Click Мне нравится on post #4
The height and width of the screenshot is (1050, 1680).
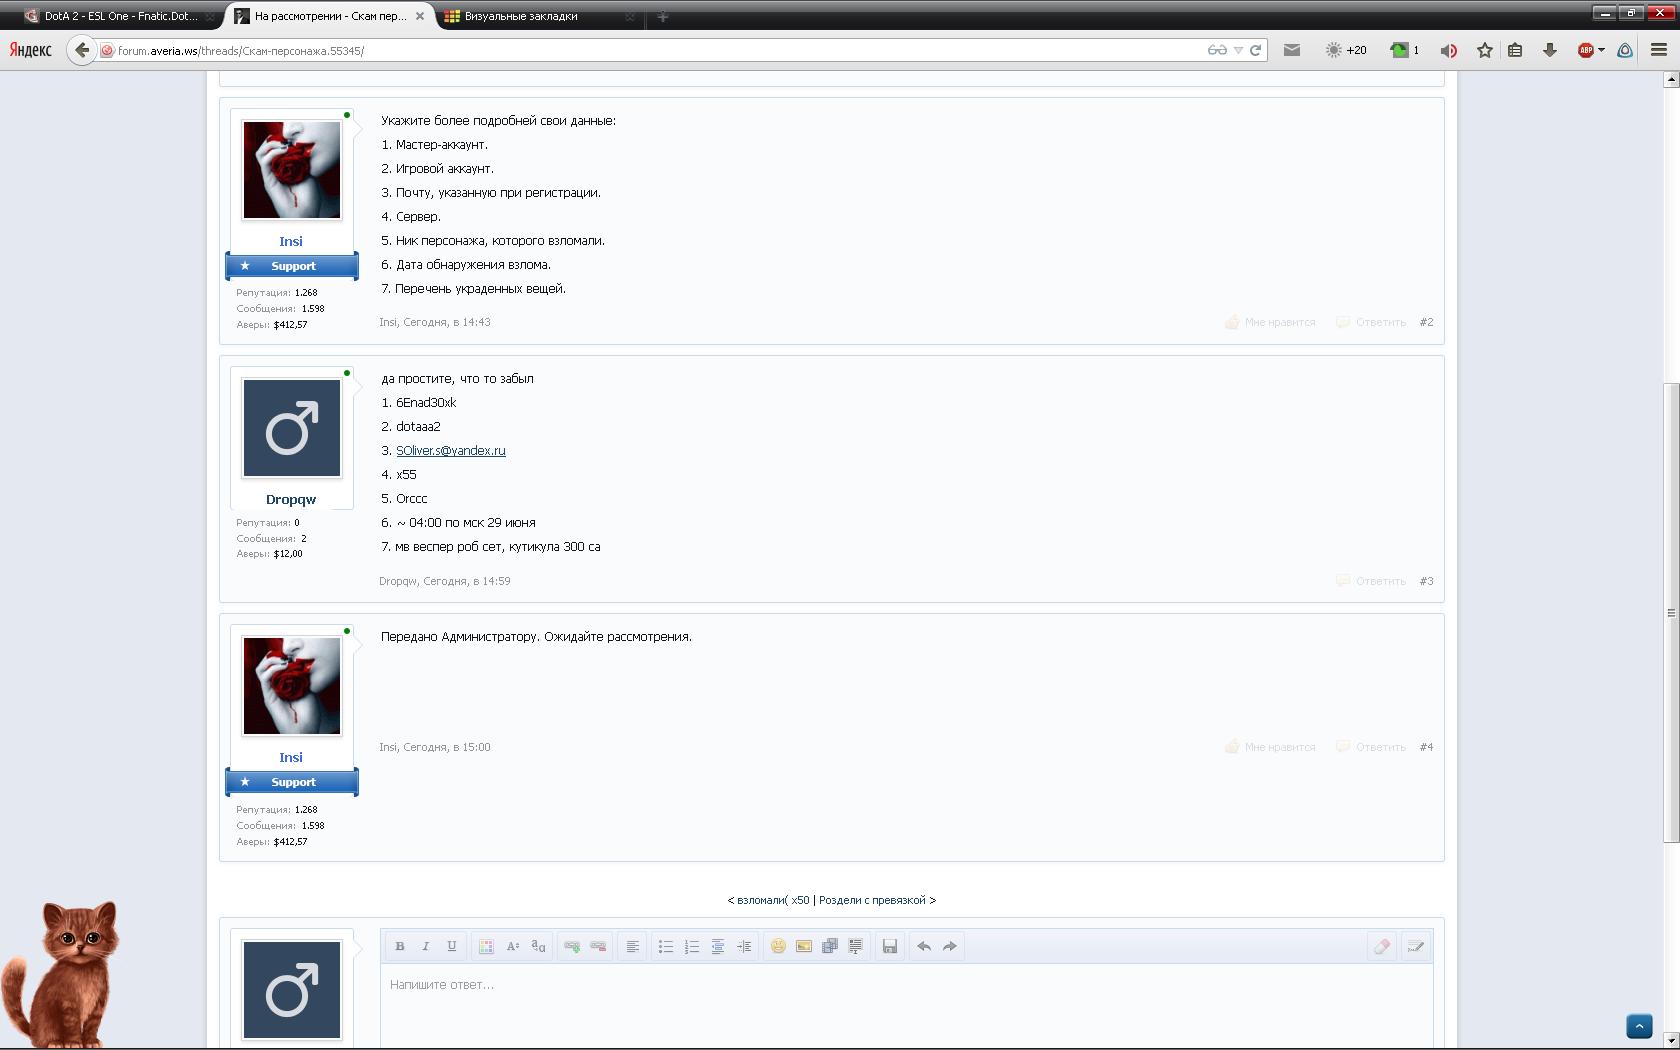coord(1270,747)
